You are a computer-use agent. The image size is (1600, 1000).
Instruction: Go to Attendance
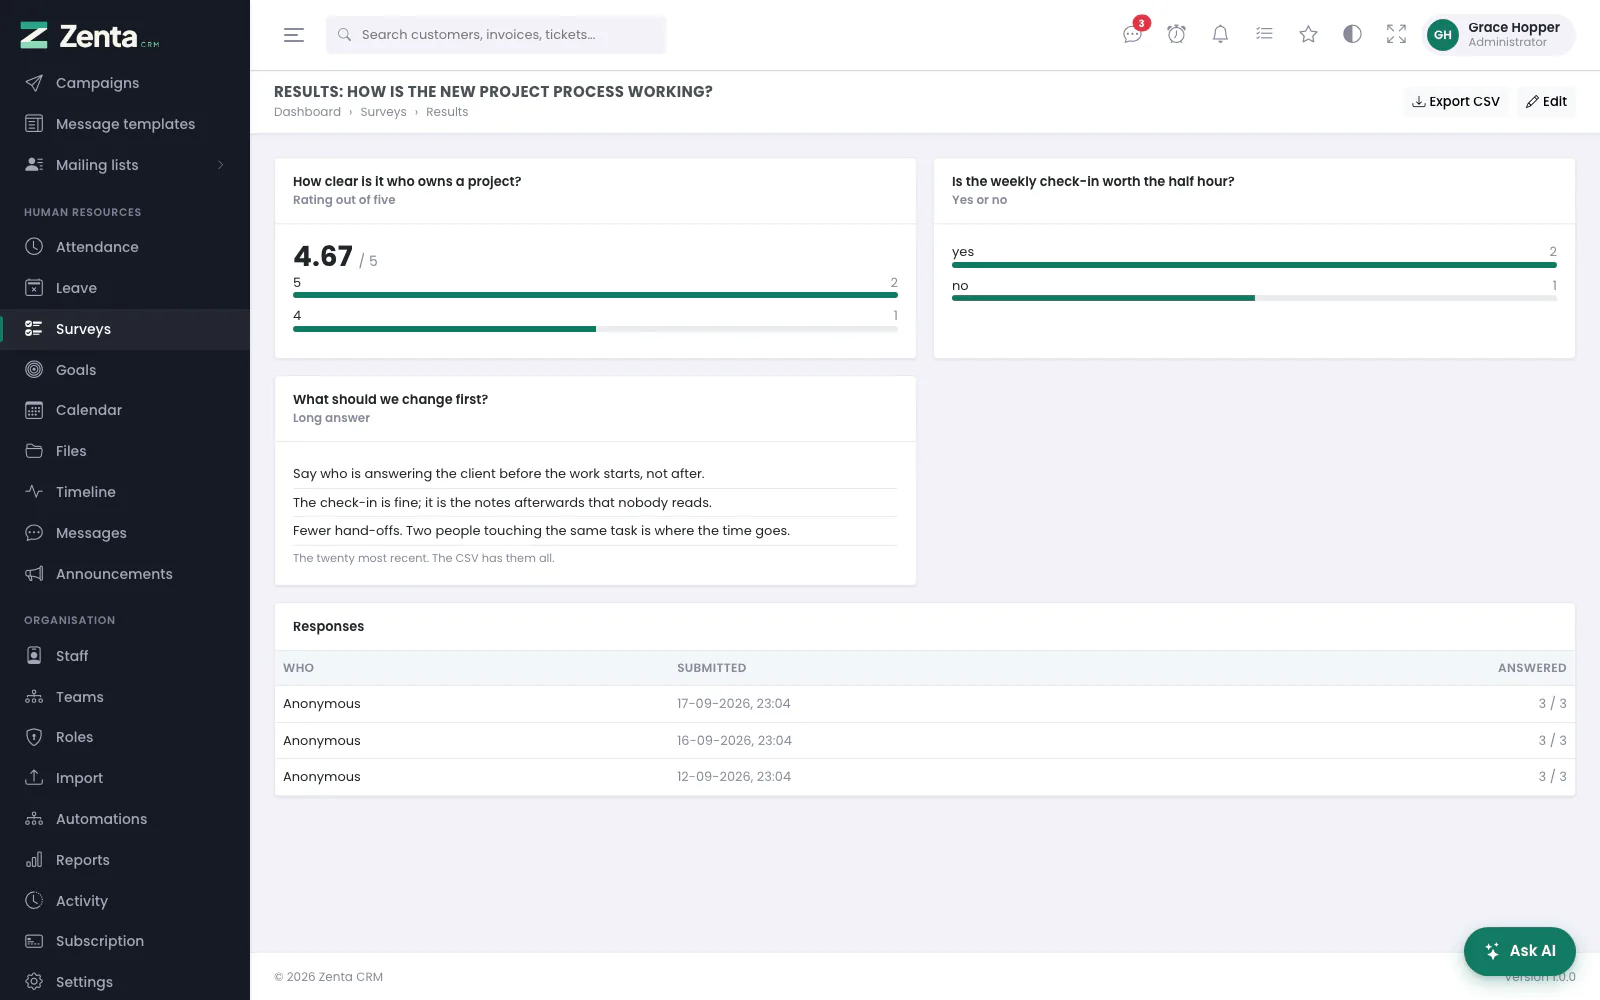click(x=125, y=247)
